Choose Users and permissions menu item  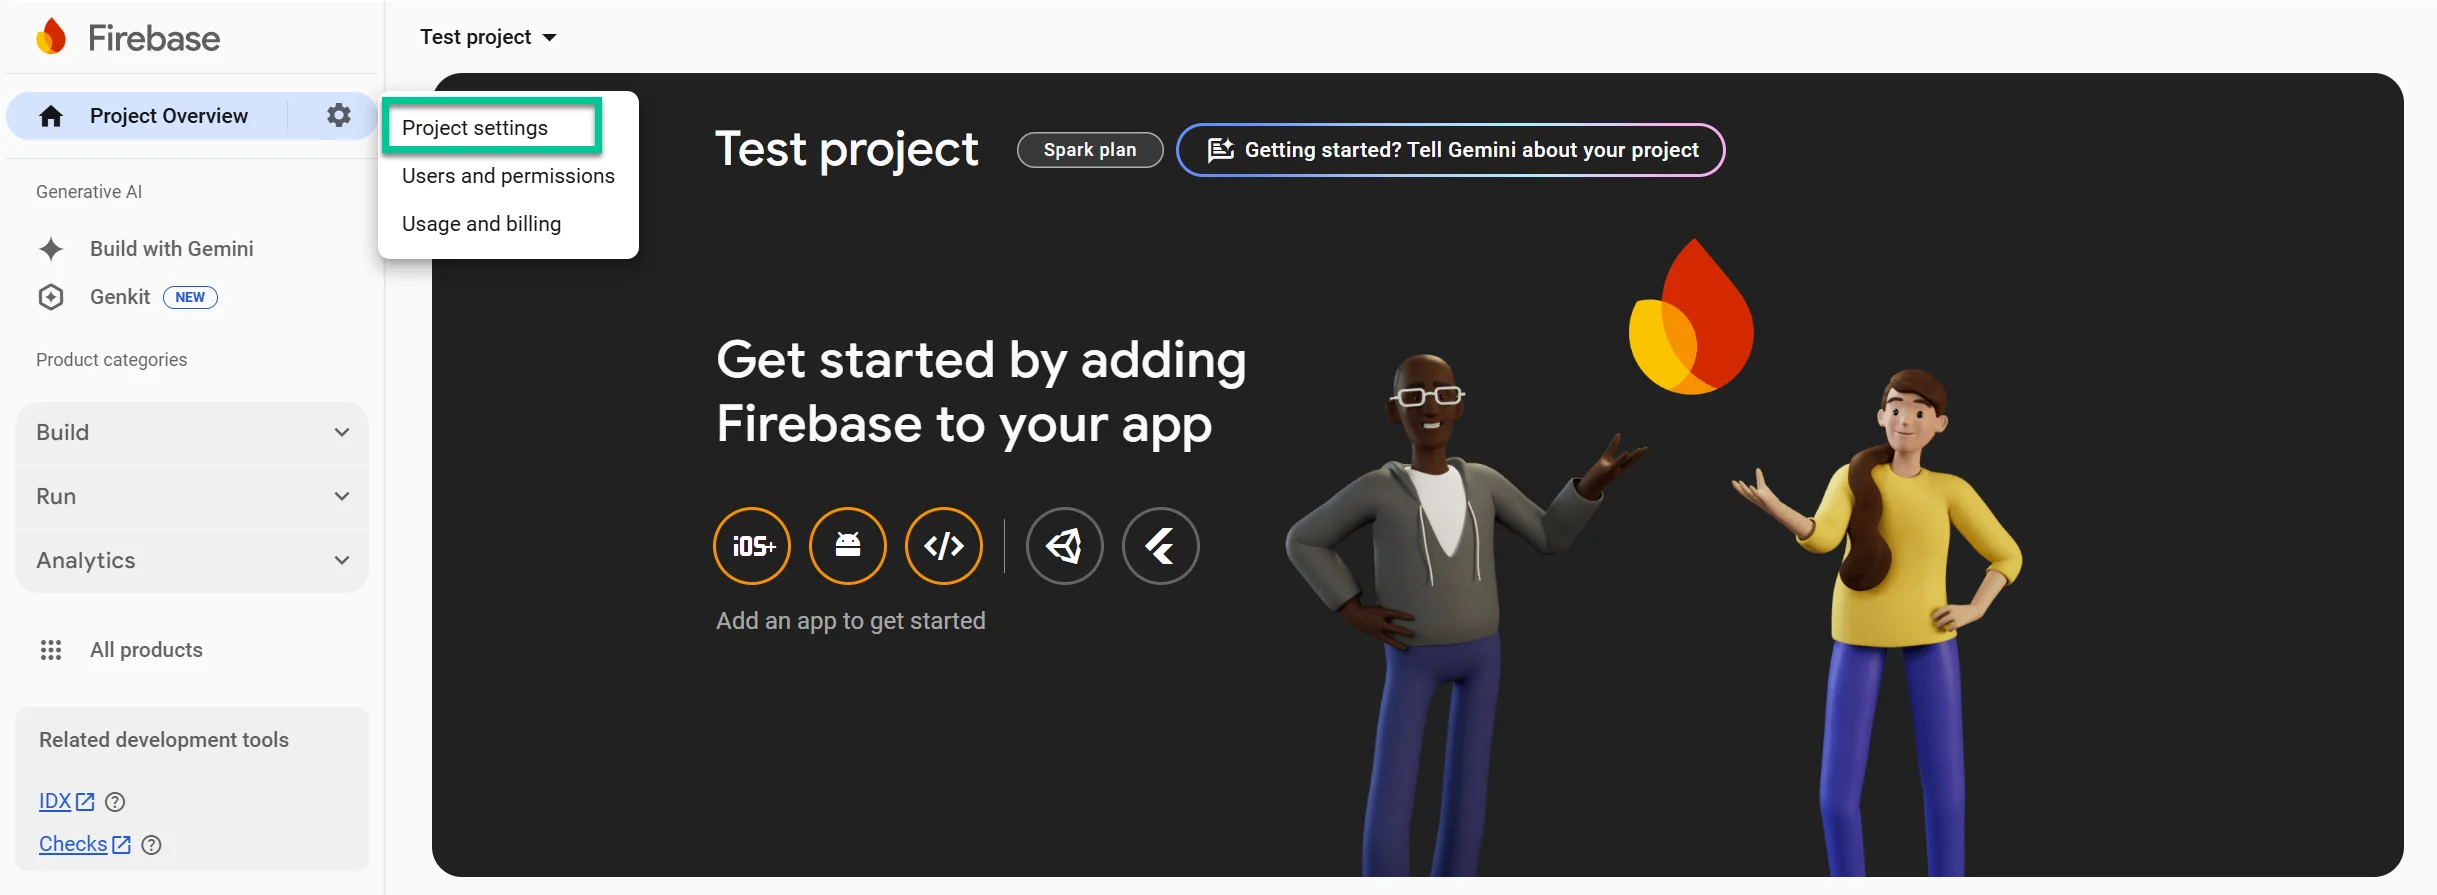pyautogui.click(x=508, y=176)
